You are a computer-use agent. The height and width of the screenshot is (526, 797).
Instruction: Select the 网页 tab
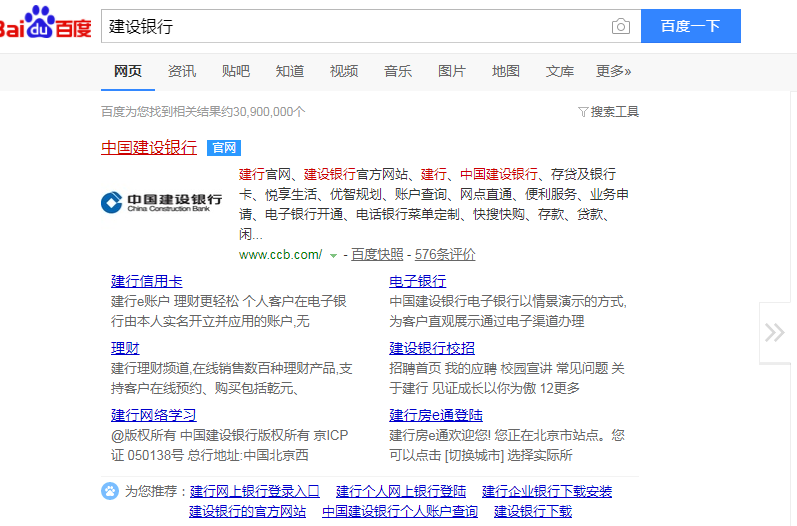click(128, 71)
